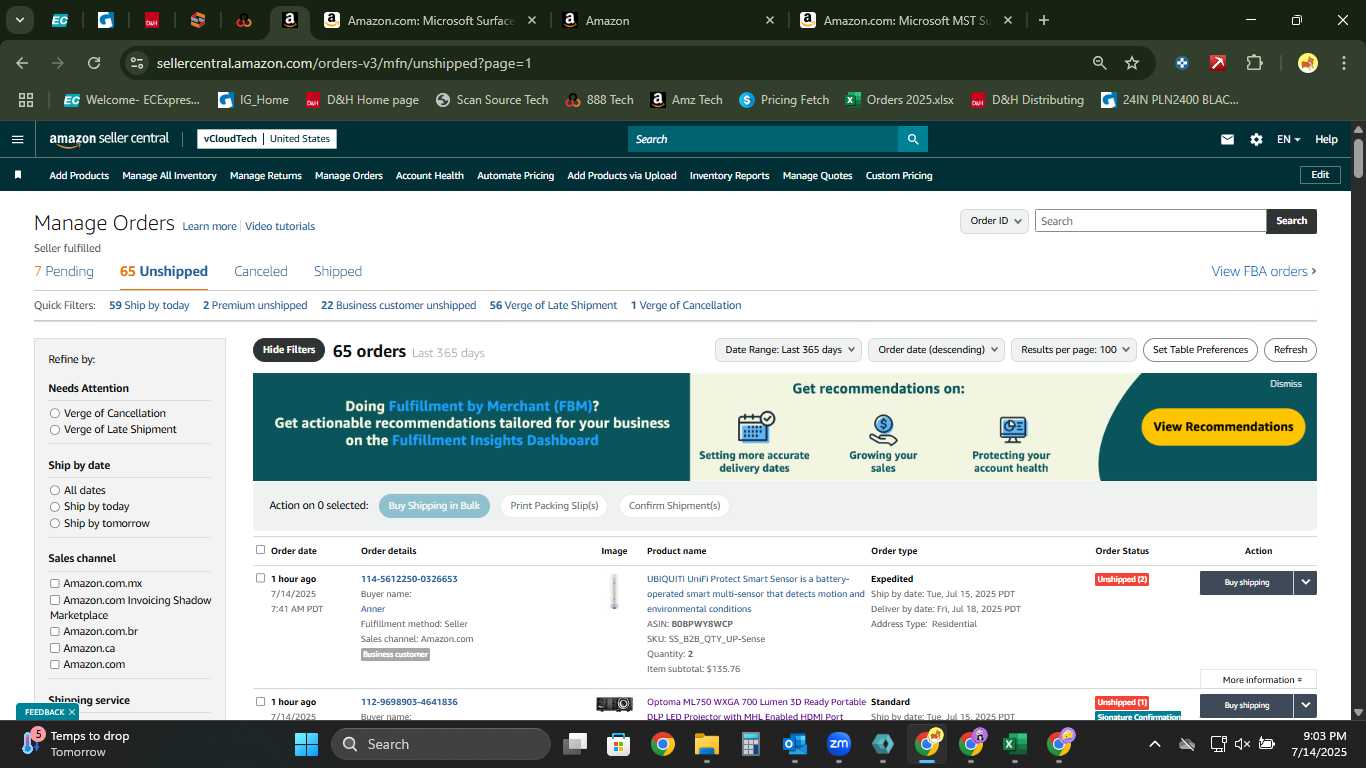Expand Buy shipping arrow for UBIQUITI order
This screenshot has height=768, width=1366.
coord(1305,582)
